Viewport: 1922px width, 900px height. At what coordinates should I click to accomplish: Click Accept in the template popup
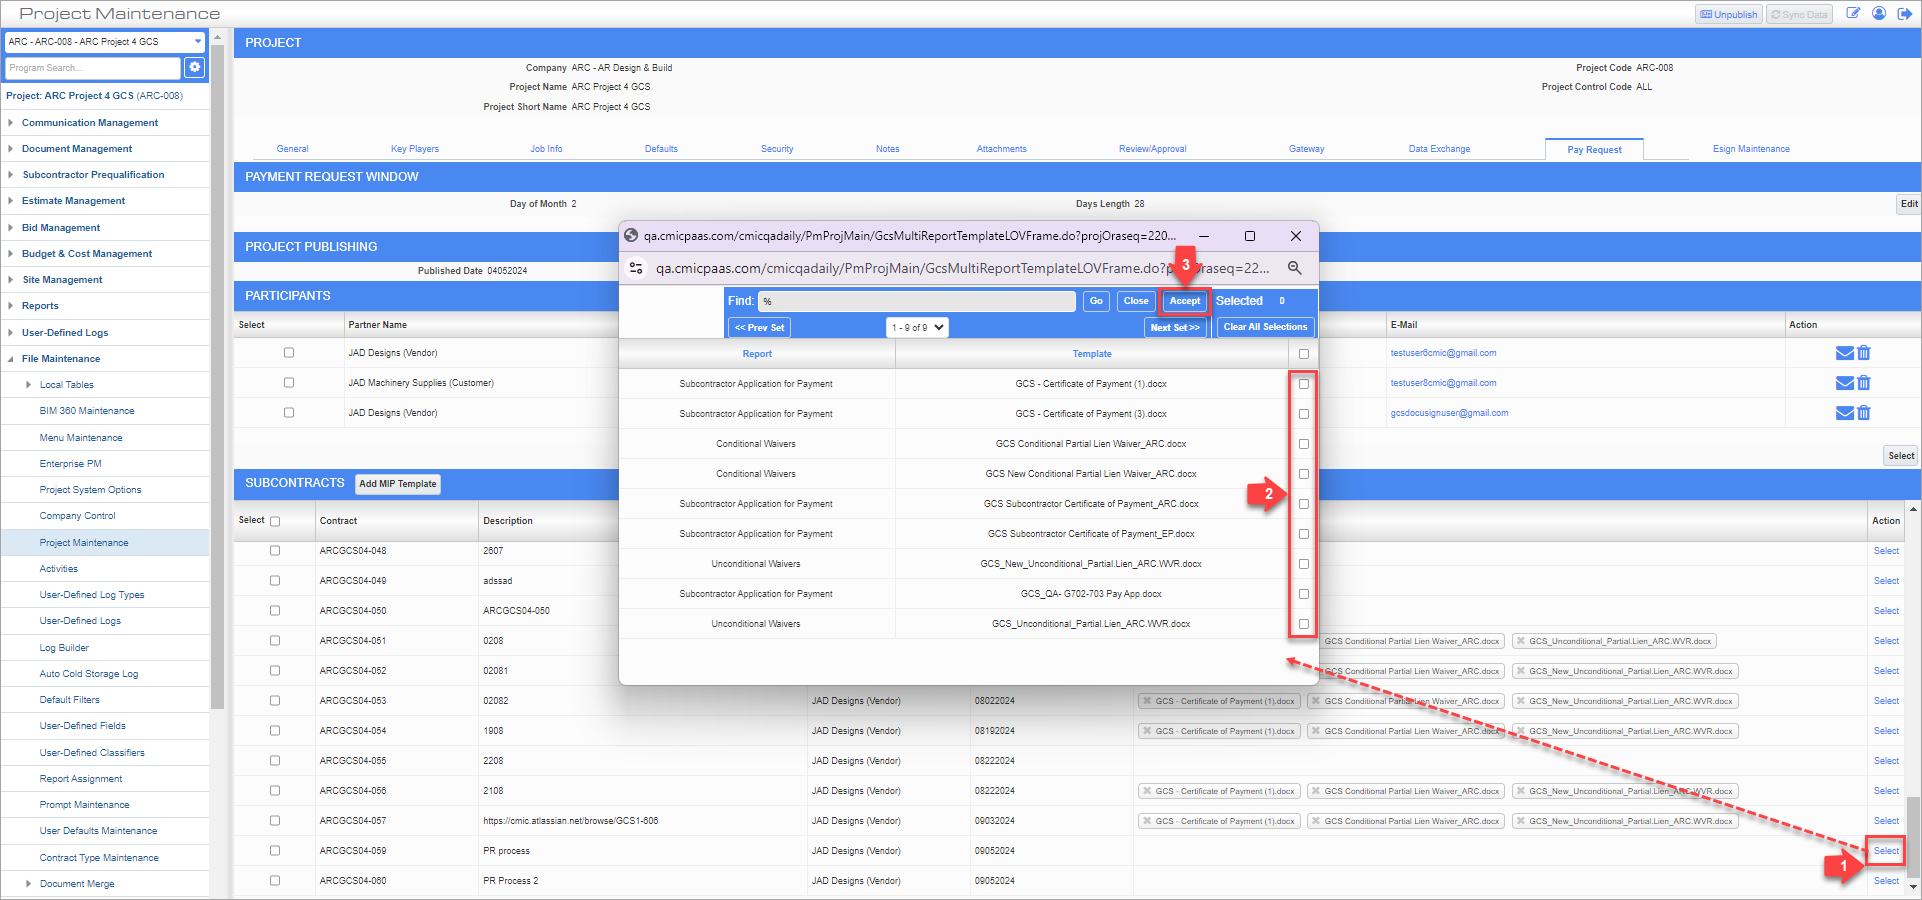click(x=1185, y=301)
